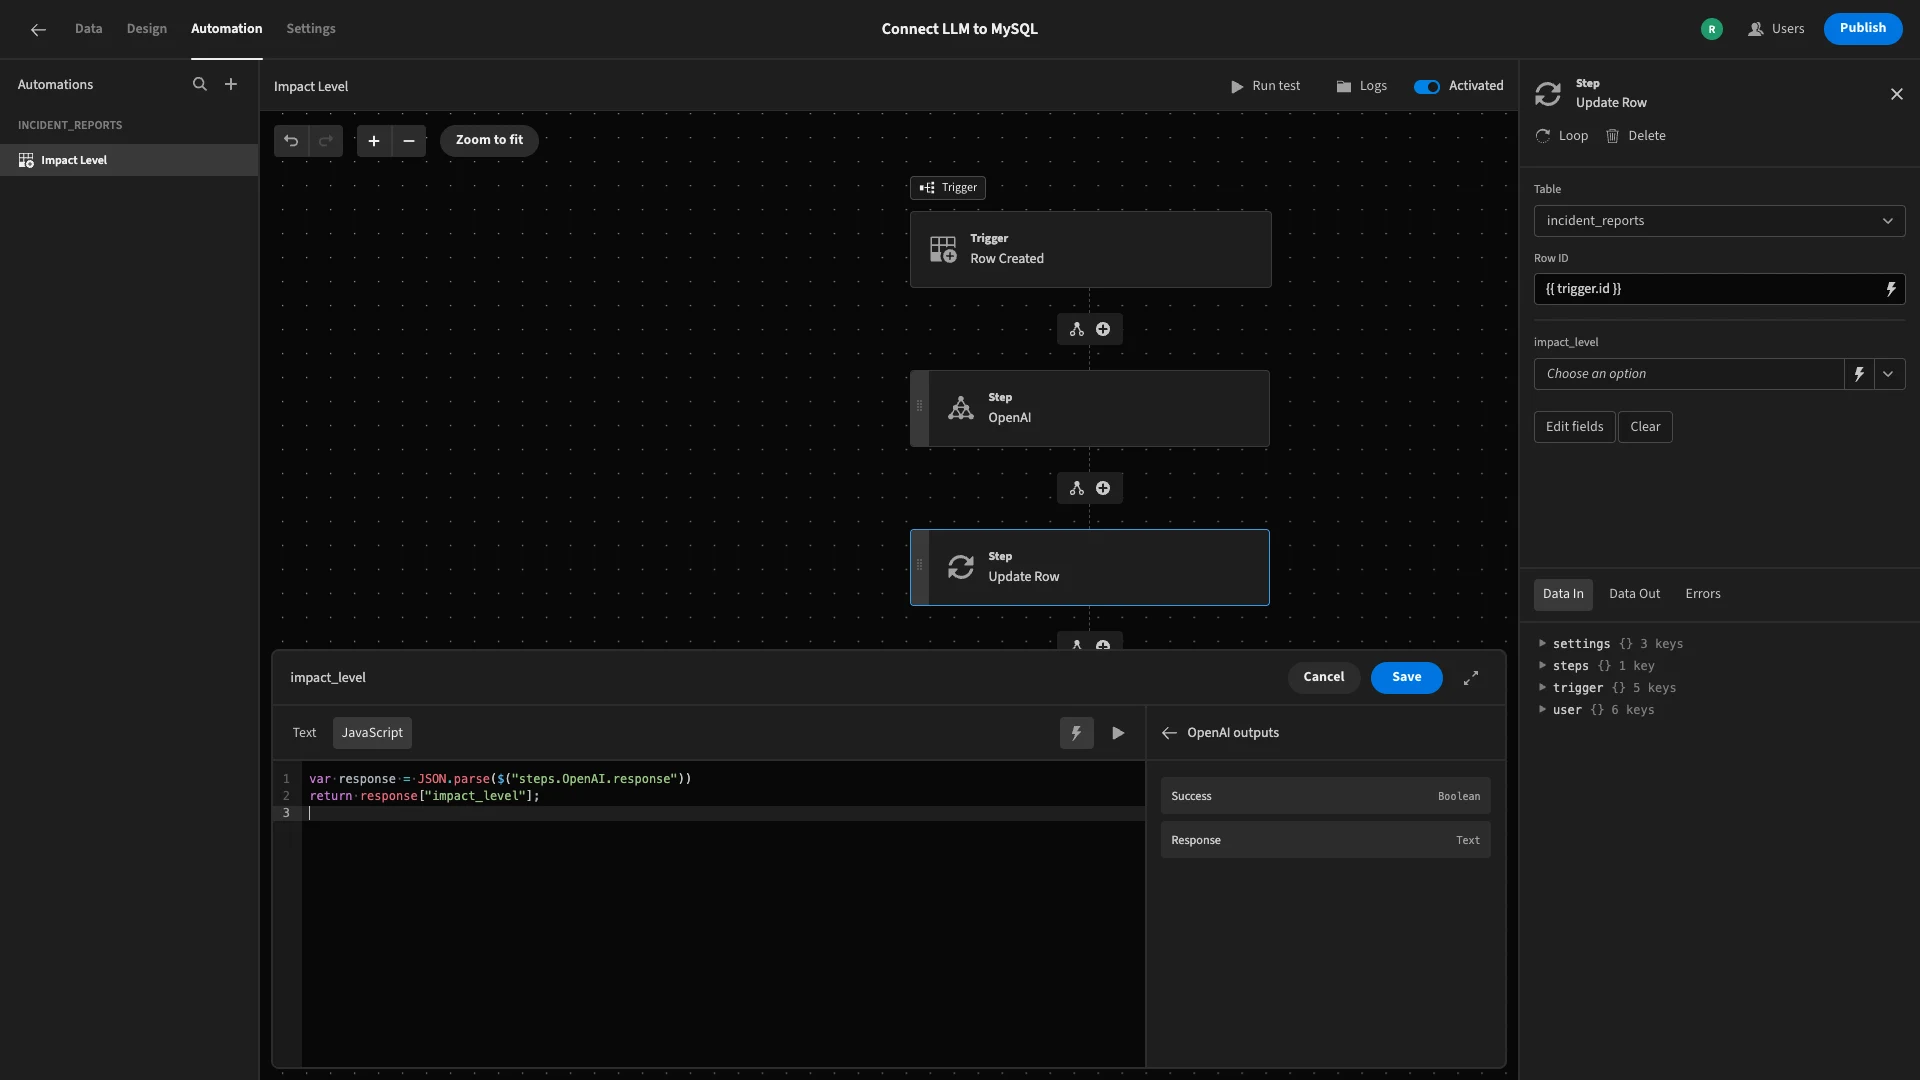Close the Update Row step panel
The height and width of the screenshot is (1080, 1920).
pos(1897,94)
